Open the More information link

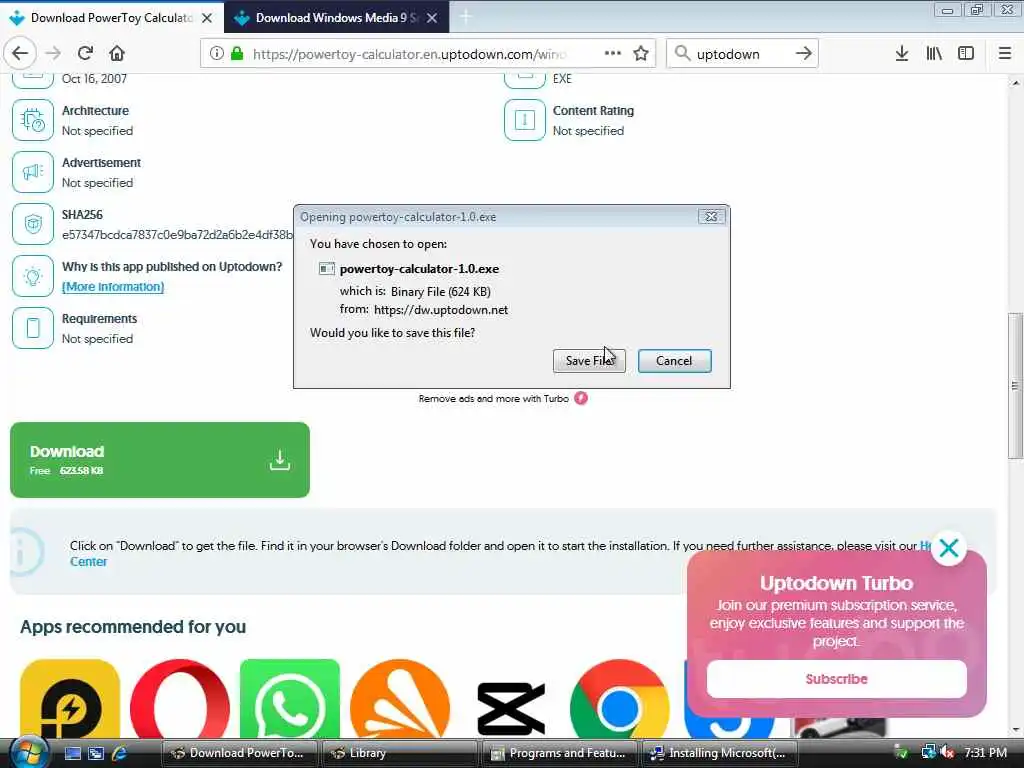tap(113, 287)
